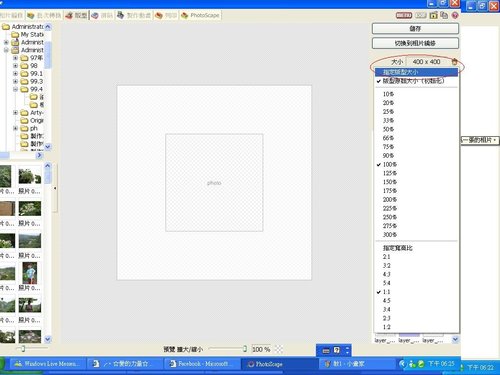Select the brown wooden photo thumbnail
The height and width of the screenshot is (375, 500).
point(7,209)
